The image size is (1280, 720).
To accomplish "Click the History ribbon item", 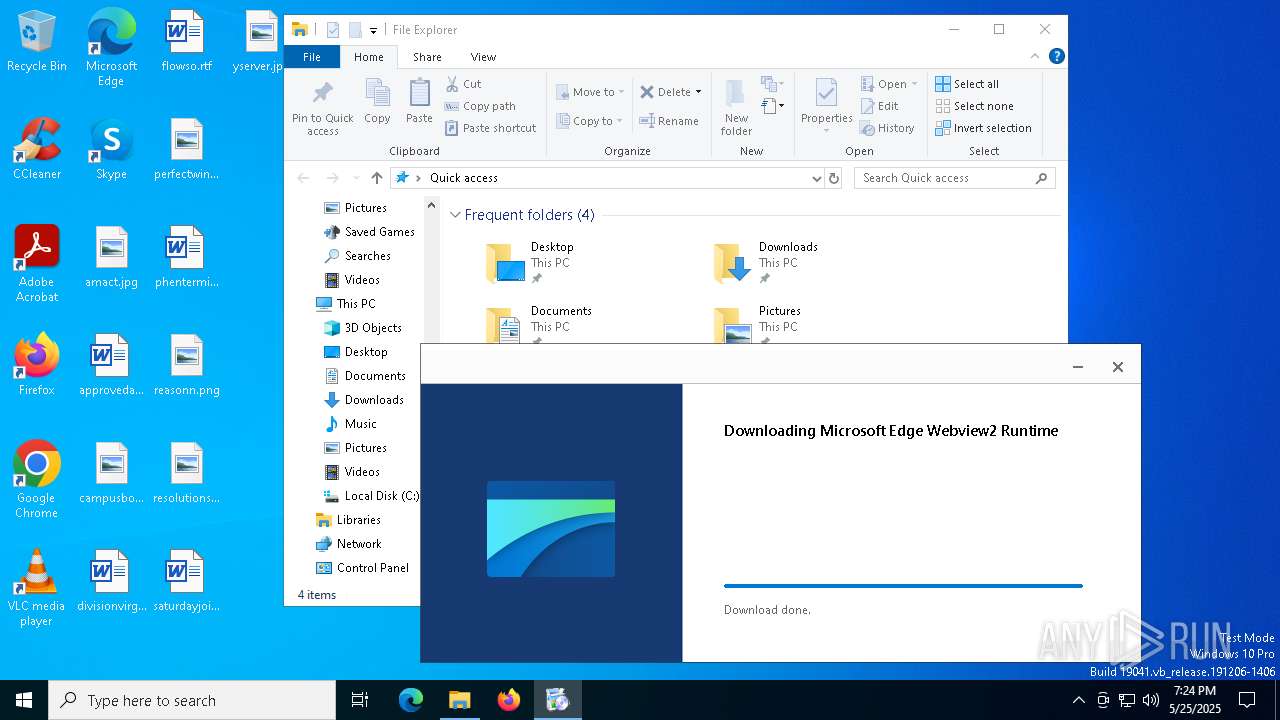I will coord(887,128).
